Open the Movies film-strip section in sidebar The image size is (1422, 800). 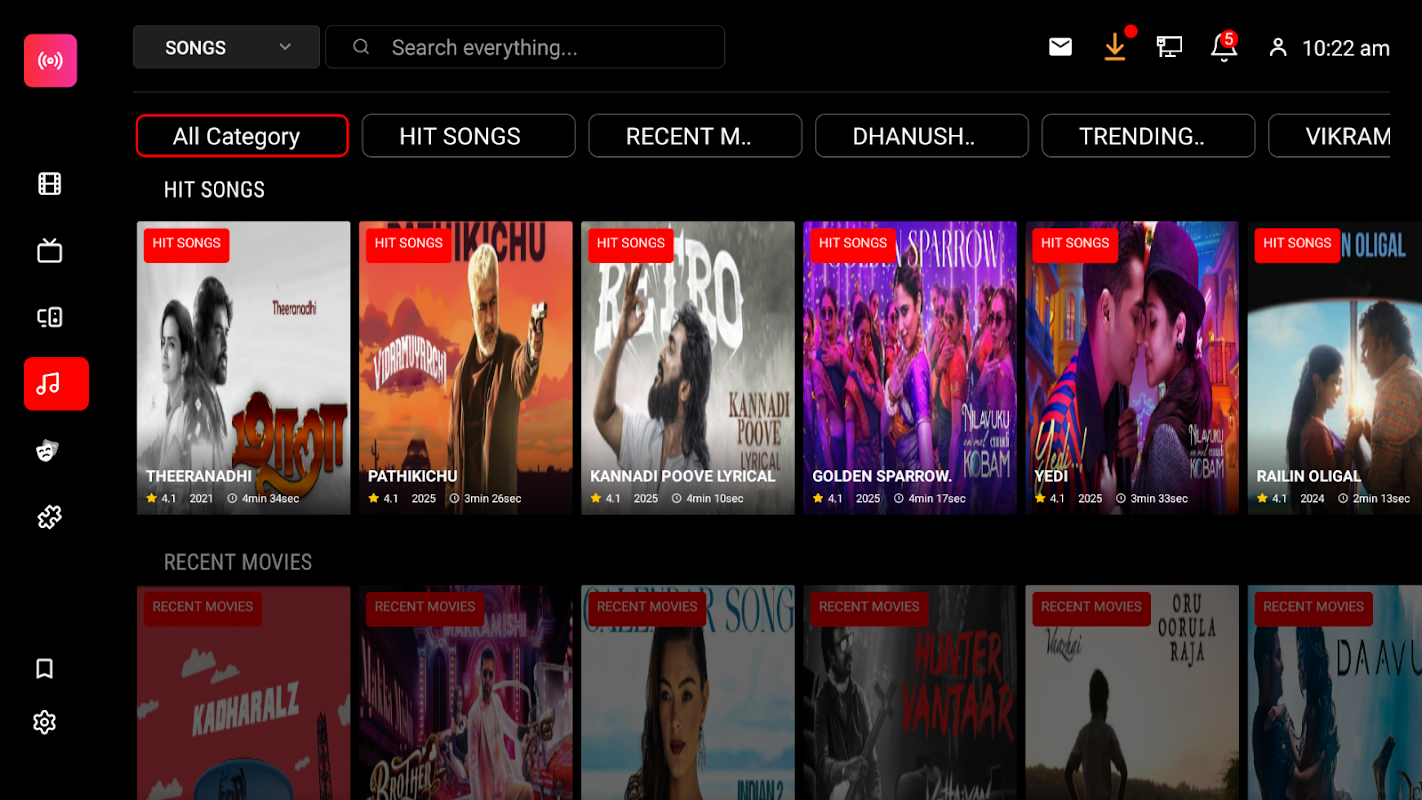pyautogui.click(x=50, y=183)
